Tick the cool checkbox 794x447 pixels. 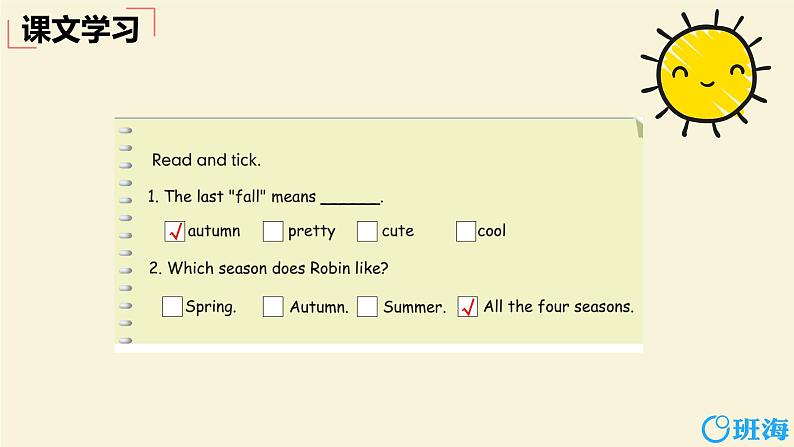click(466, 231)
